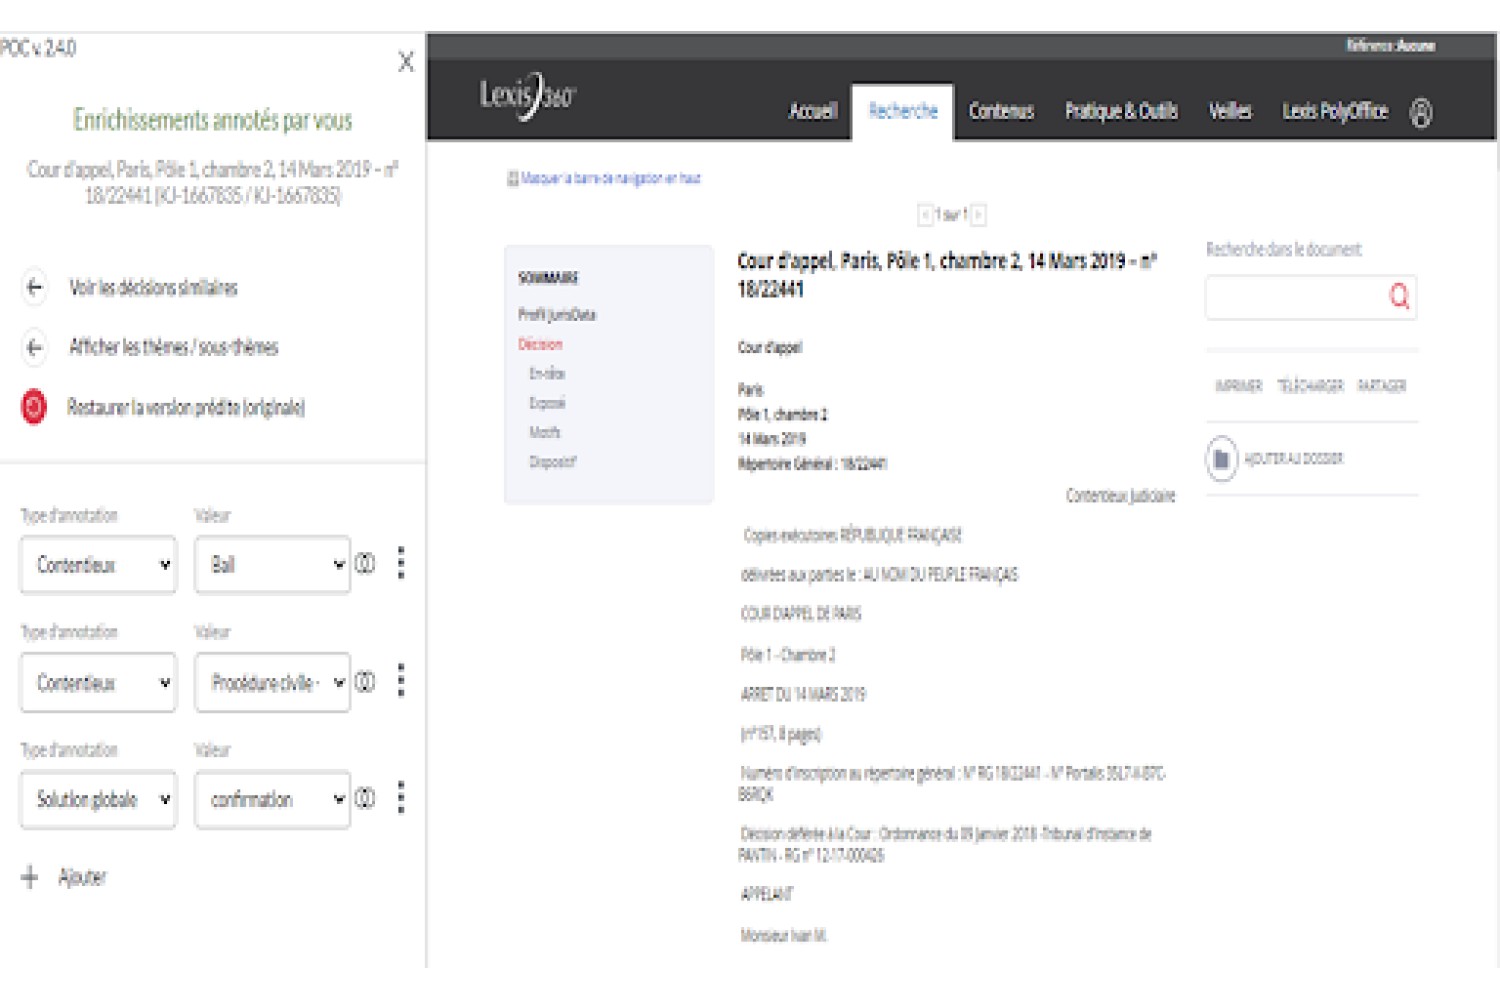Open the Veilles tab
The width and height of the screenshot is (1500, 1000).
(1230, 112)
